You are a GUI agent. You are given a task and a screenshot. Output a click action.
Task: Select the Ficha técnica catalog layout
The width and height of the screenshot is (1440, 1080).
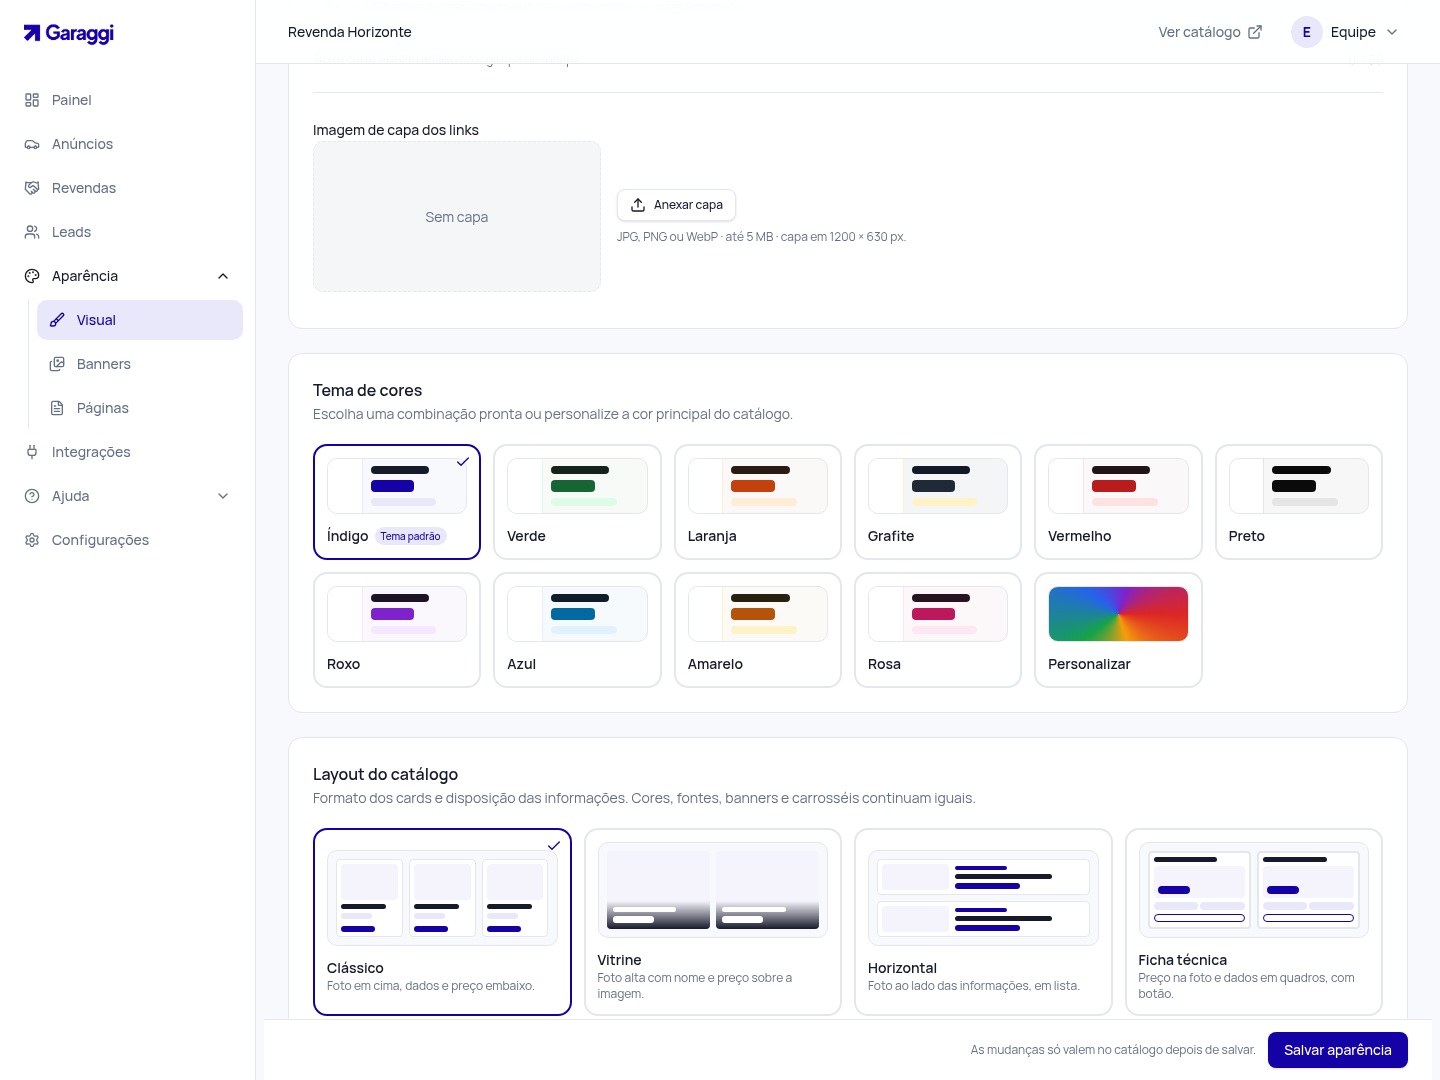coord(1254,922)
